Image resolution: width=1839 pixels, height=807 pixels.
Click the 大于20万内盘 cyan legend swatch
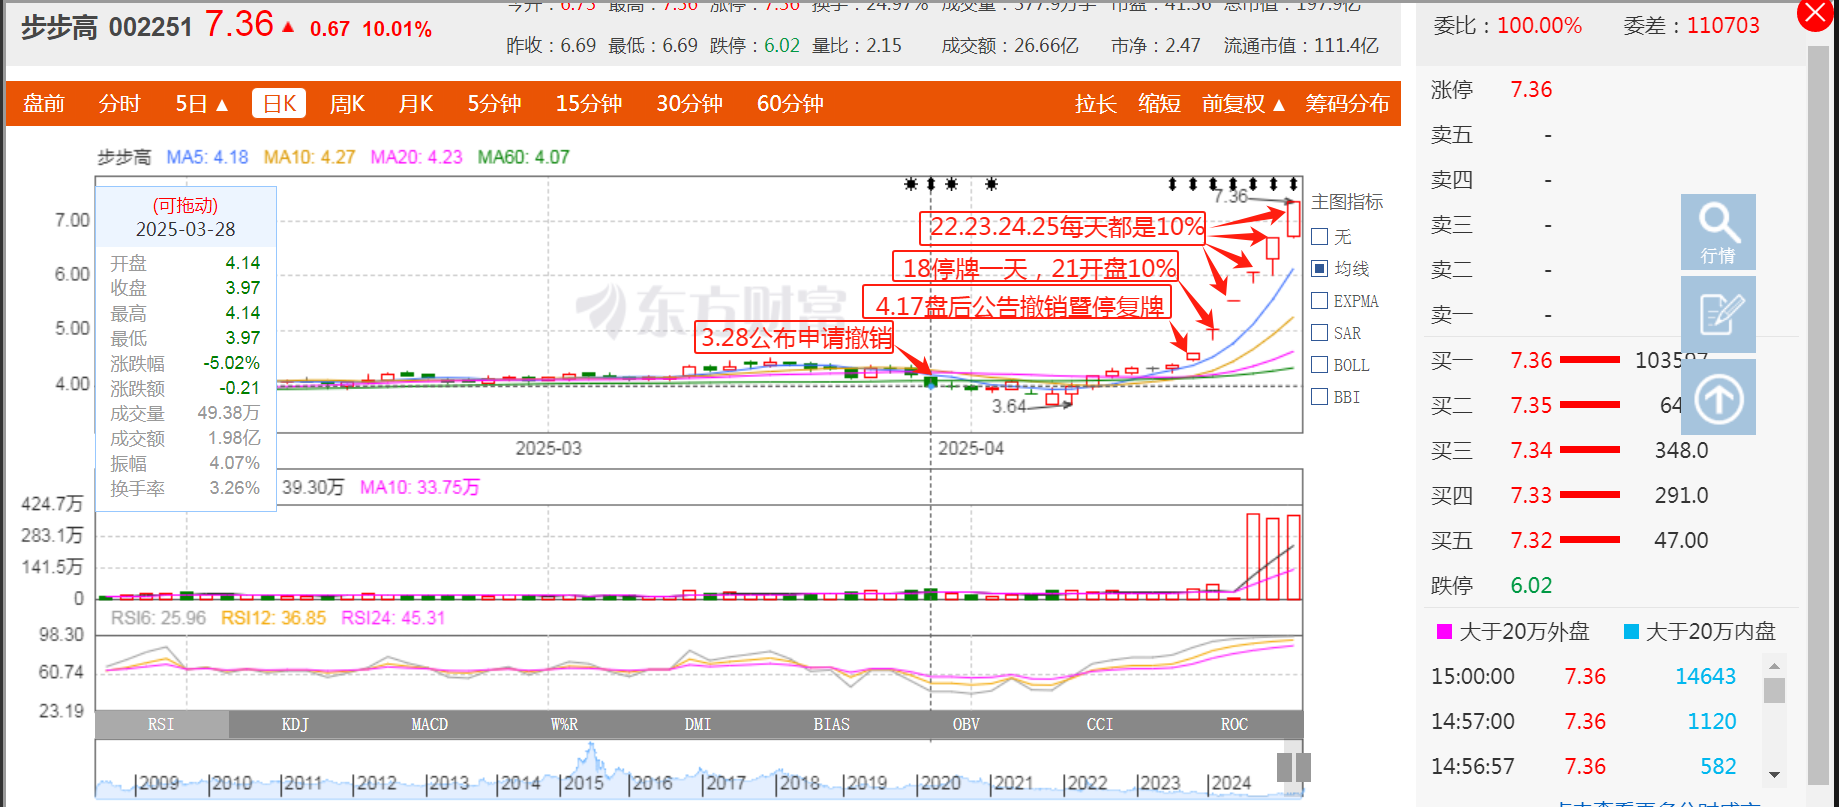pyautogui.click(x=1631, y=631)
